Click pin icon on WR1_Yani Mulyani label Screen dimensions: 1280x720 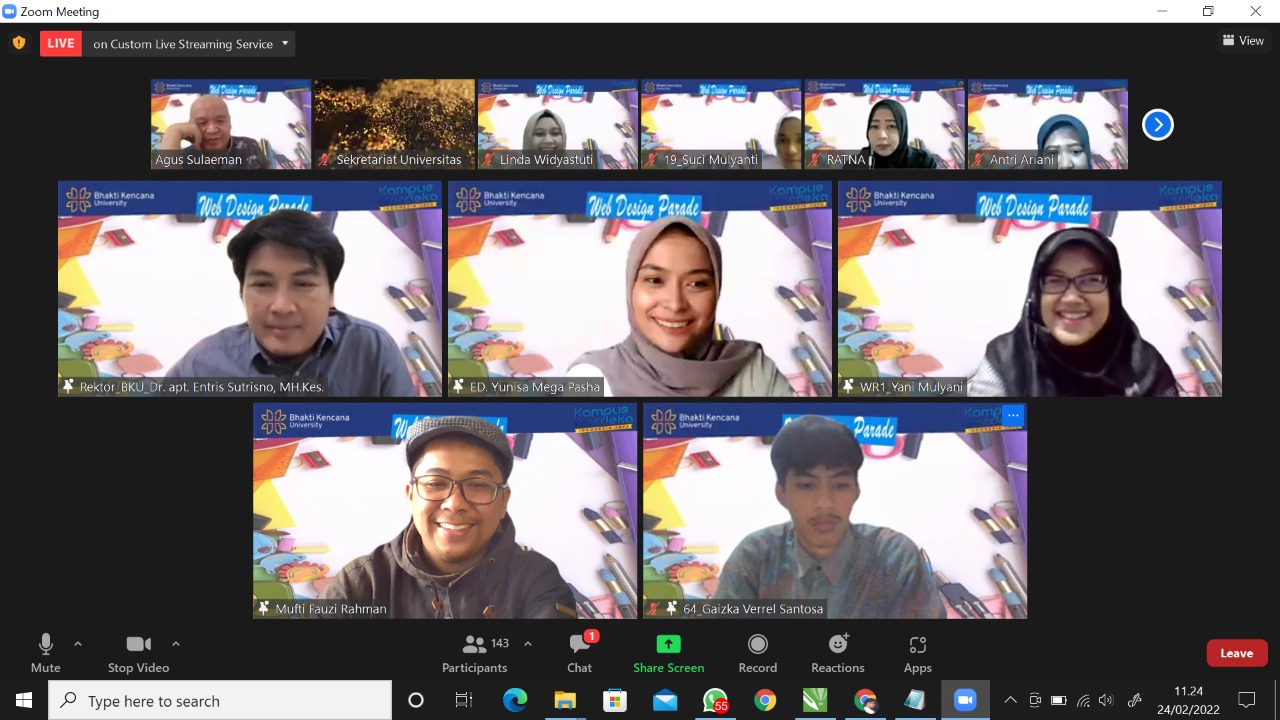pos(849,386)
